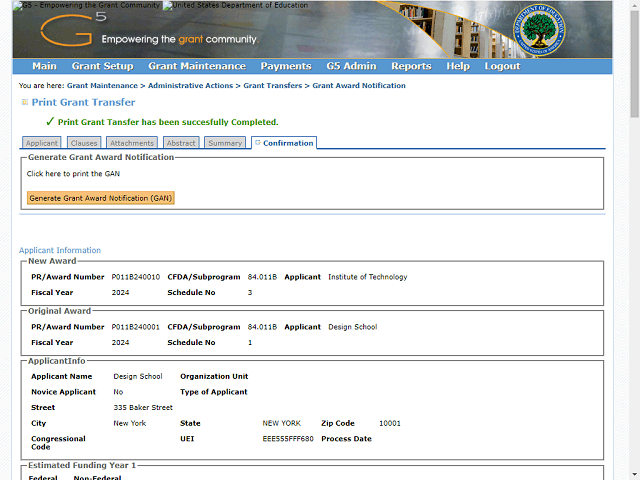Image resolution: width=640 pixels, height=480 pixels.
Task: Click the New Award number P011B240010
Action: (x=136, y=277)
